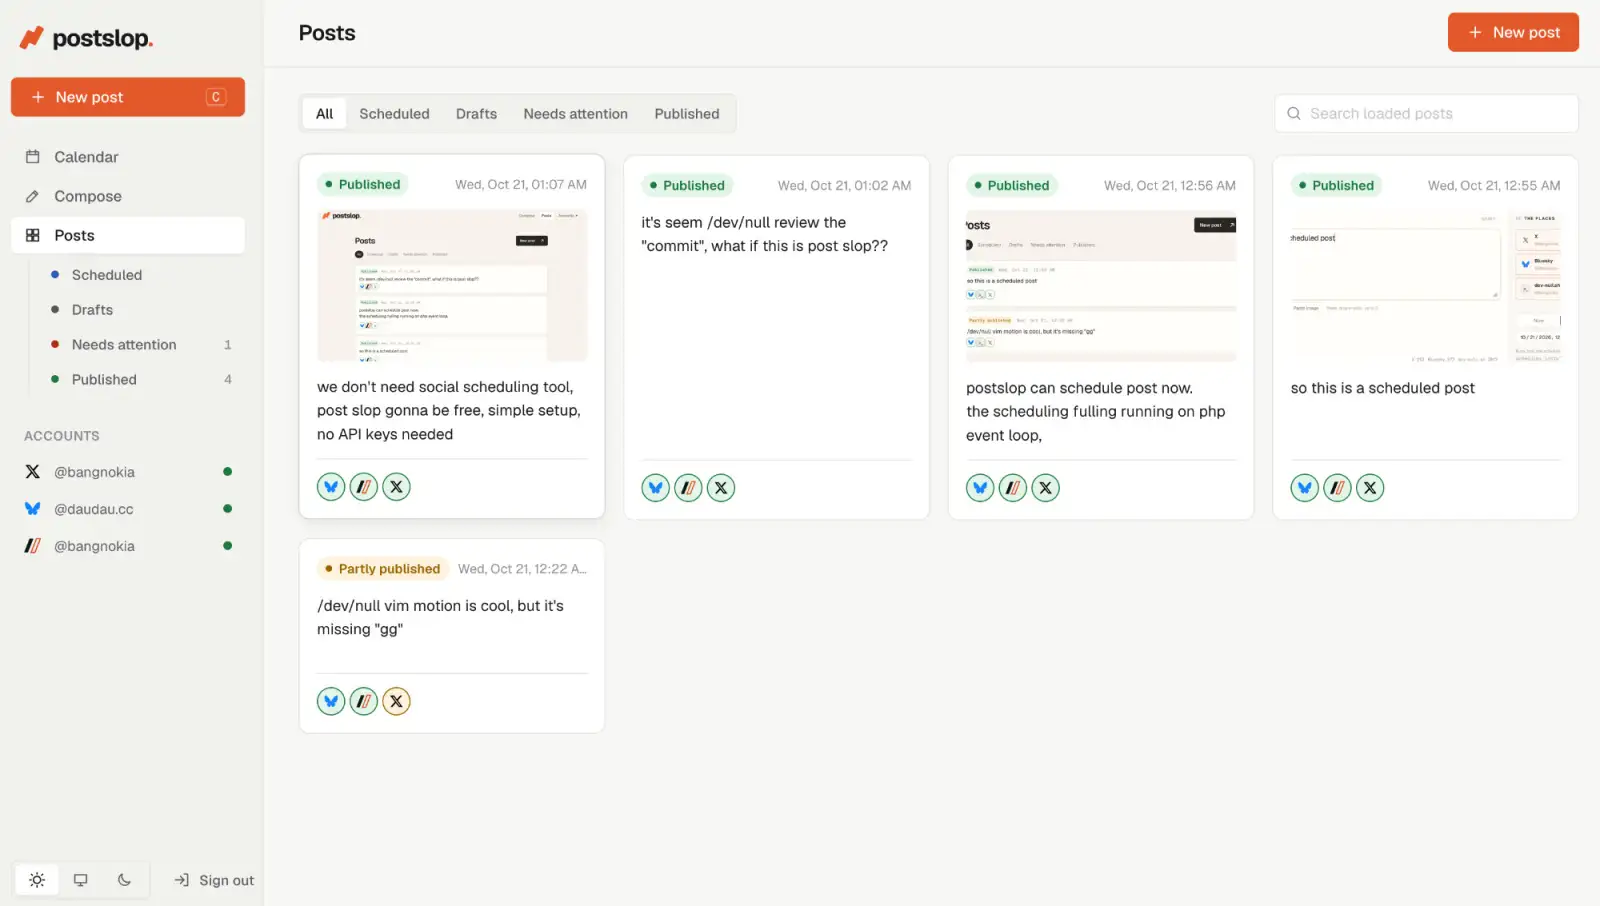Image resolution: width=1600 pixels, height=906 pixels.
Task: Switch to dark theme moon icon
Action: coord(124,880)
